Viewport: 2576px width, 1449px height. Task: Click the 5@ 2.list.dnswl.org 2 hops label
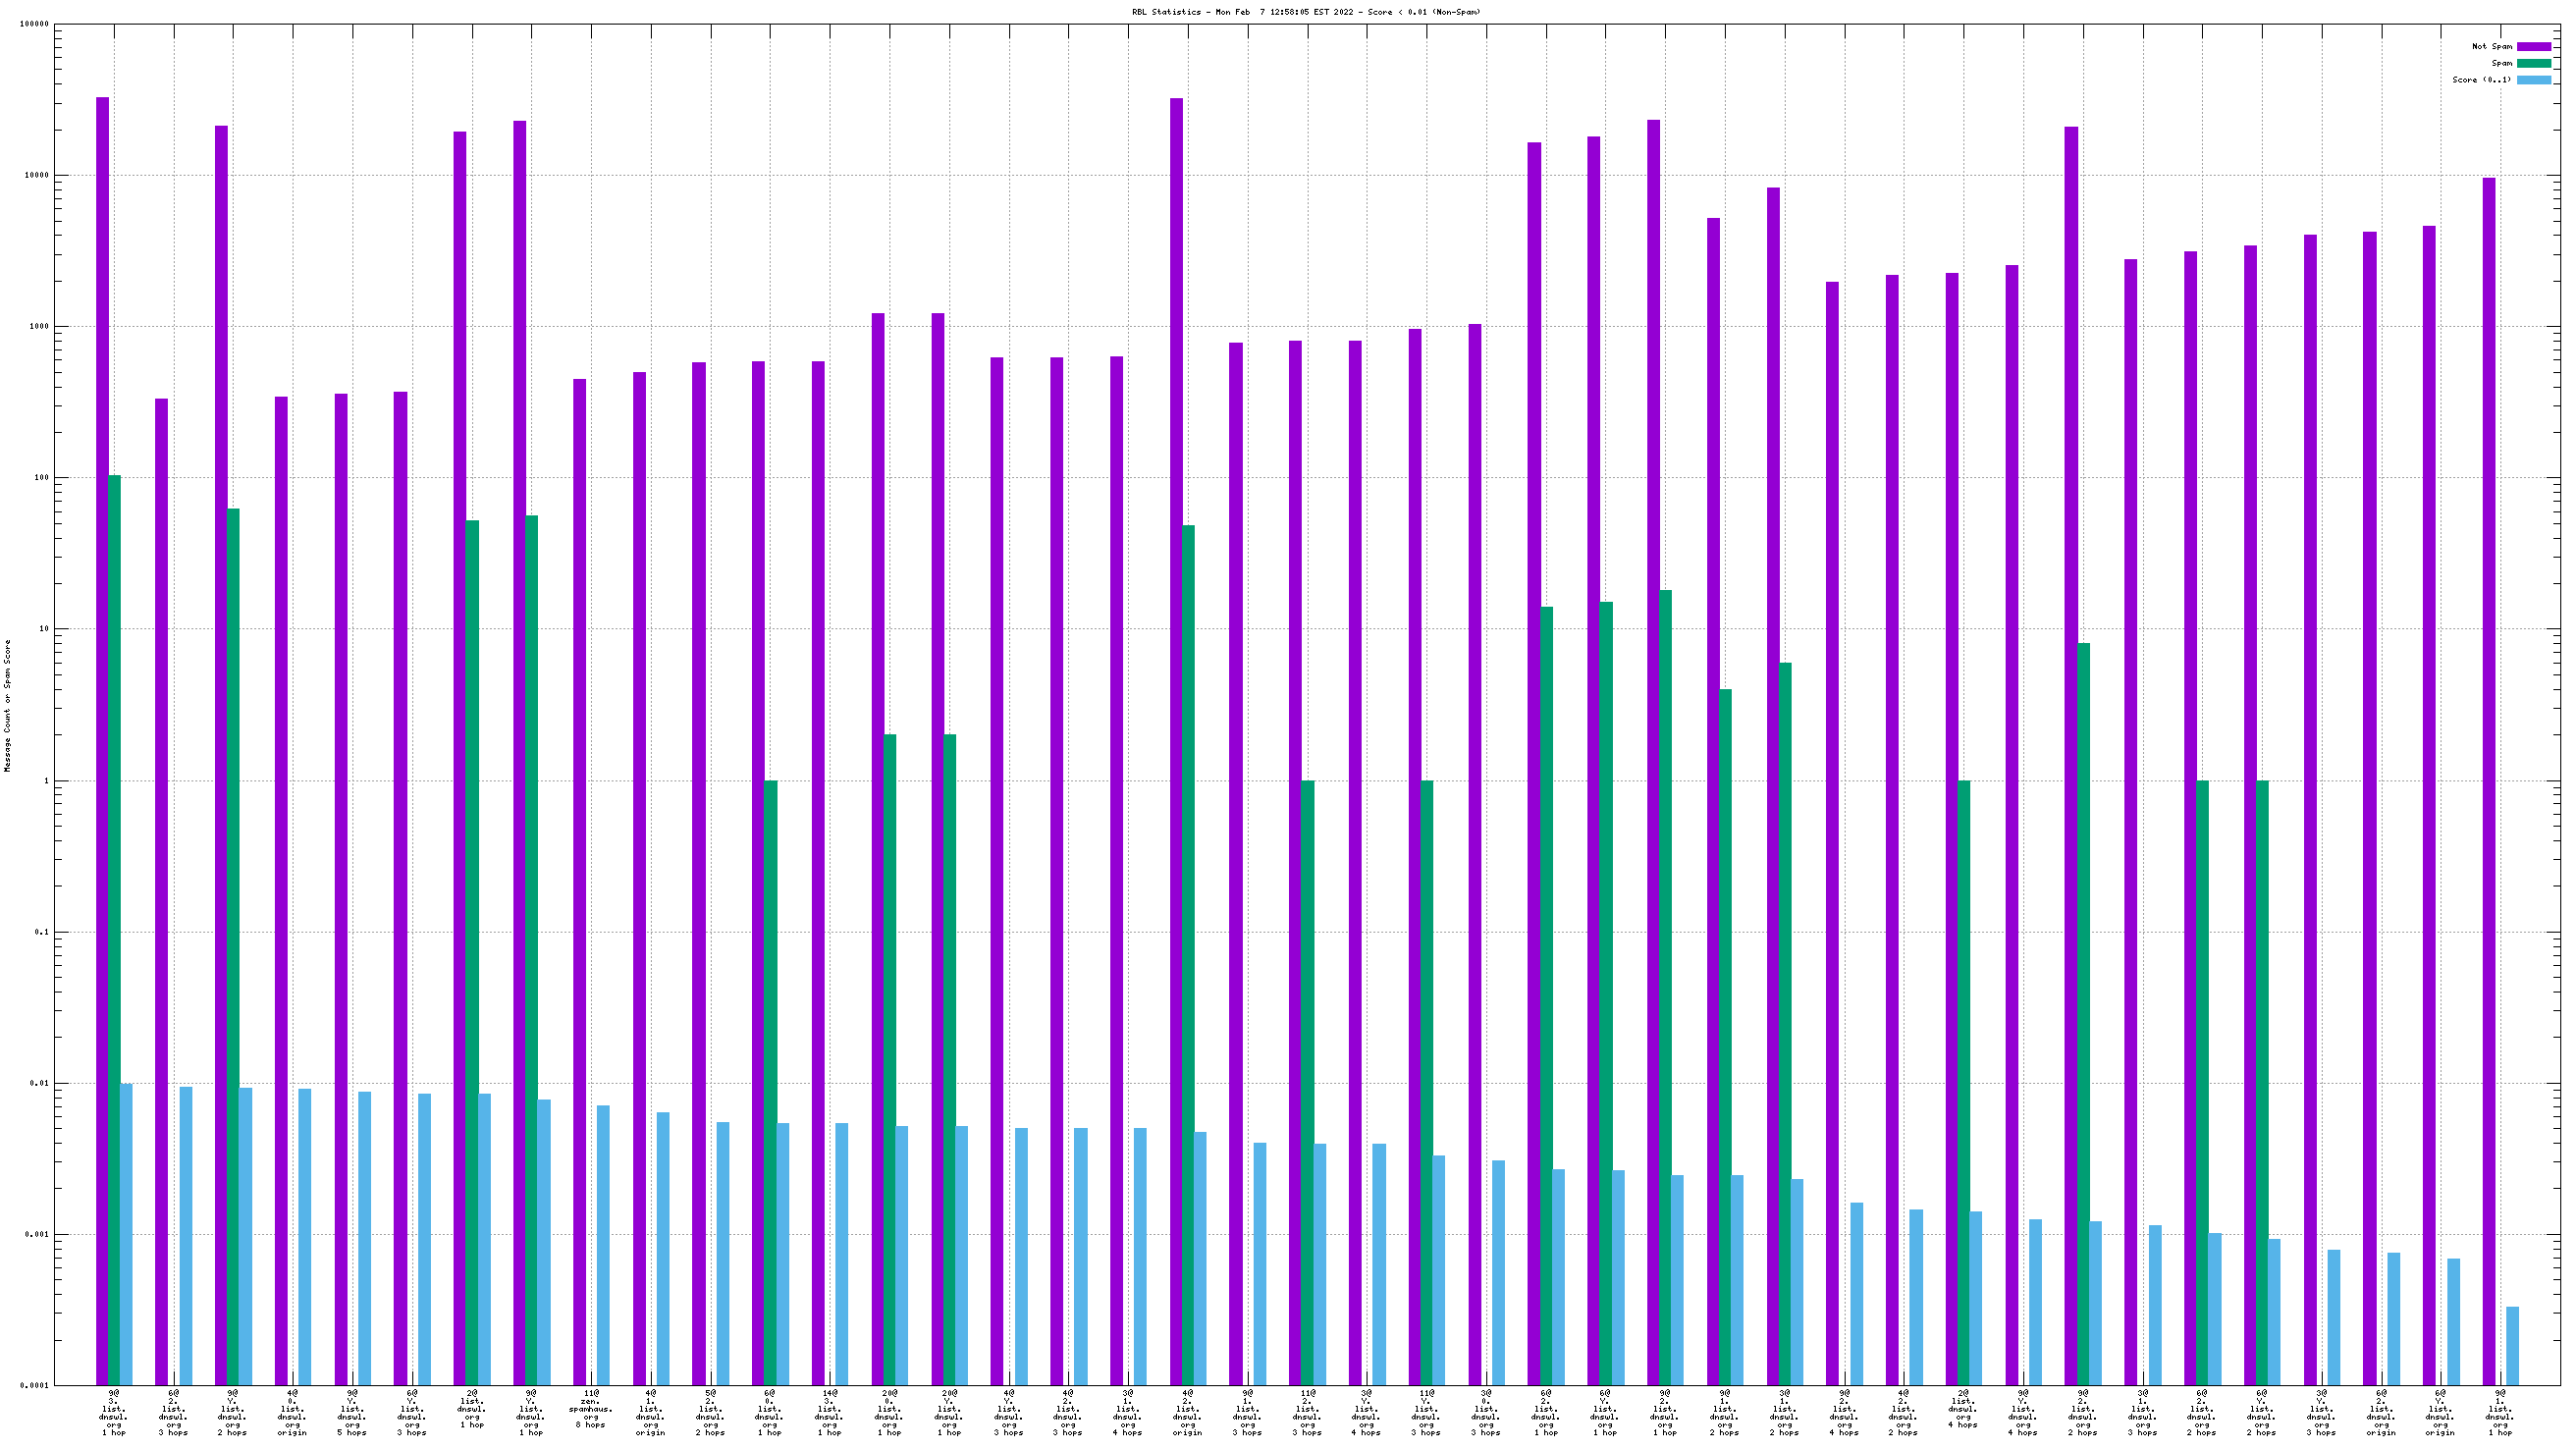coord(710,1412)
